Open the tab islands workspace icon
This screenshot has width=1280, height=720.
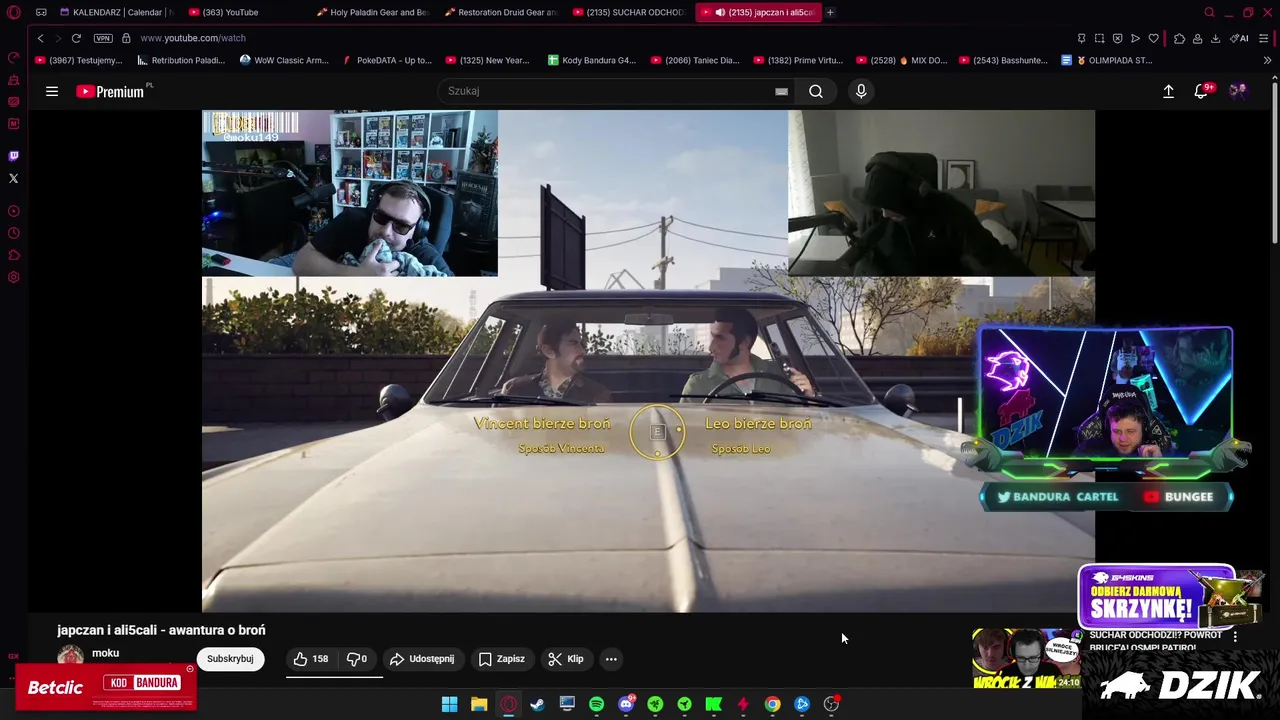41,12
